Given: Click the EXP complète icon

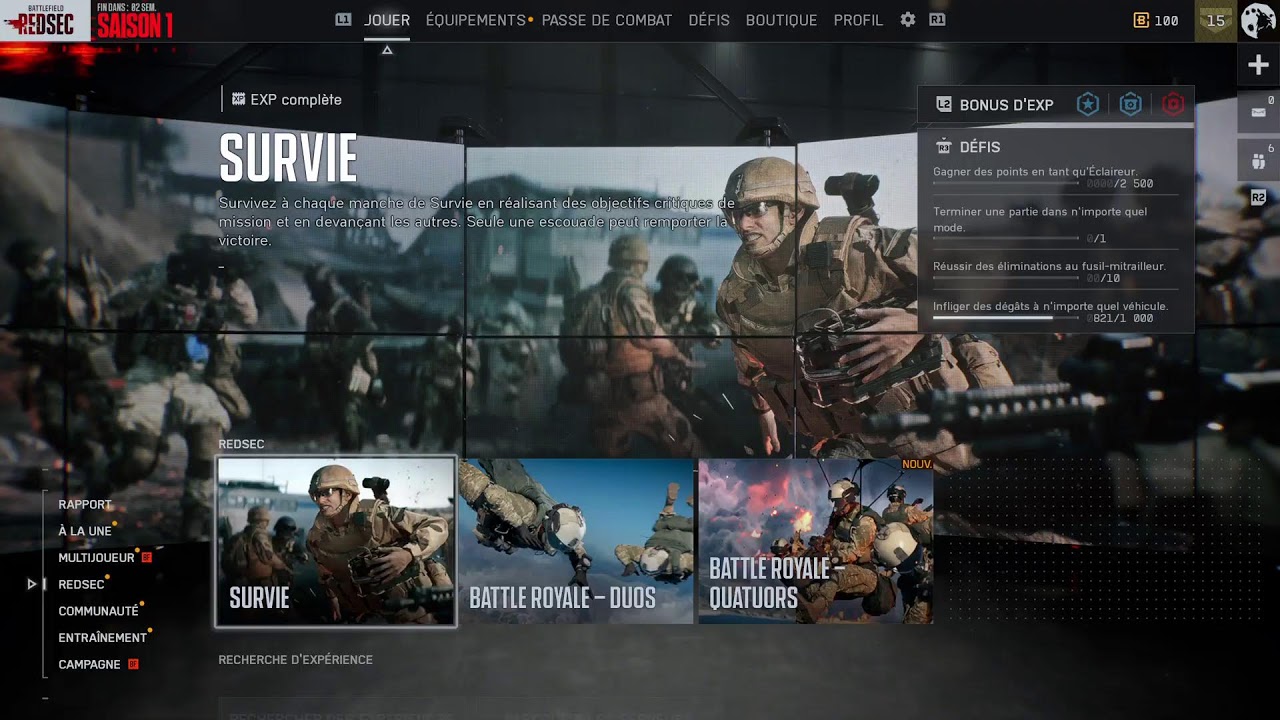Looking at the screenshot, I should tap(238, 99).
